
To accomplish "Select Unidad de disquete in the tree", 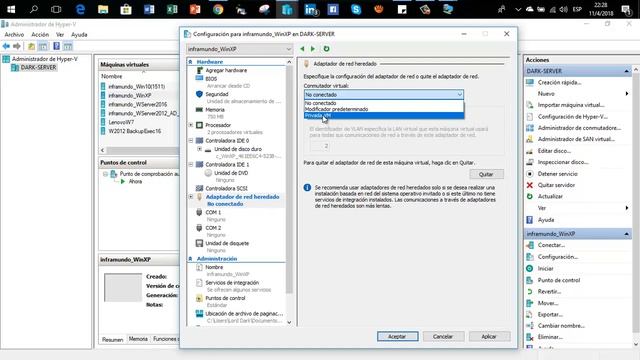I will point(227,243).
